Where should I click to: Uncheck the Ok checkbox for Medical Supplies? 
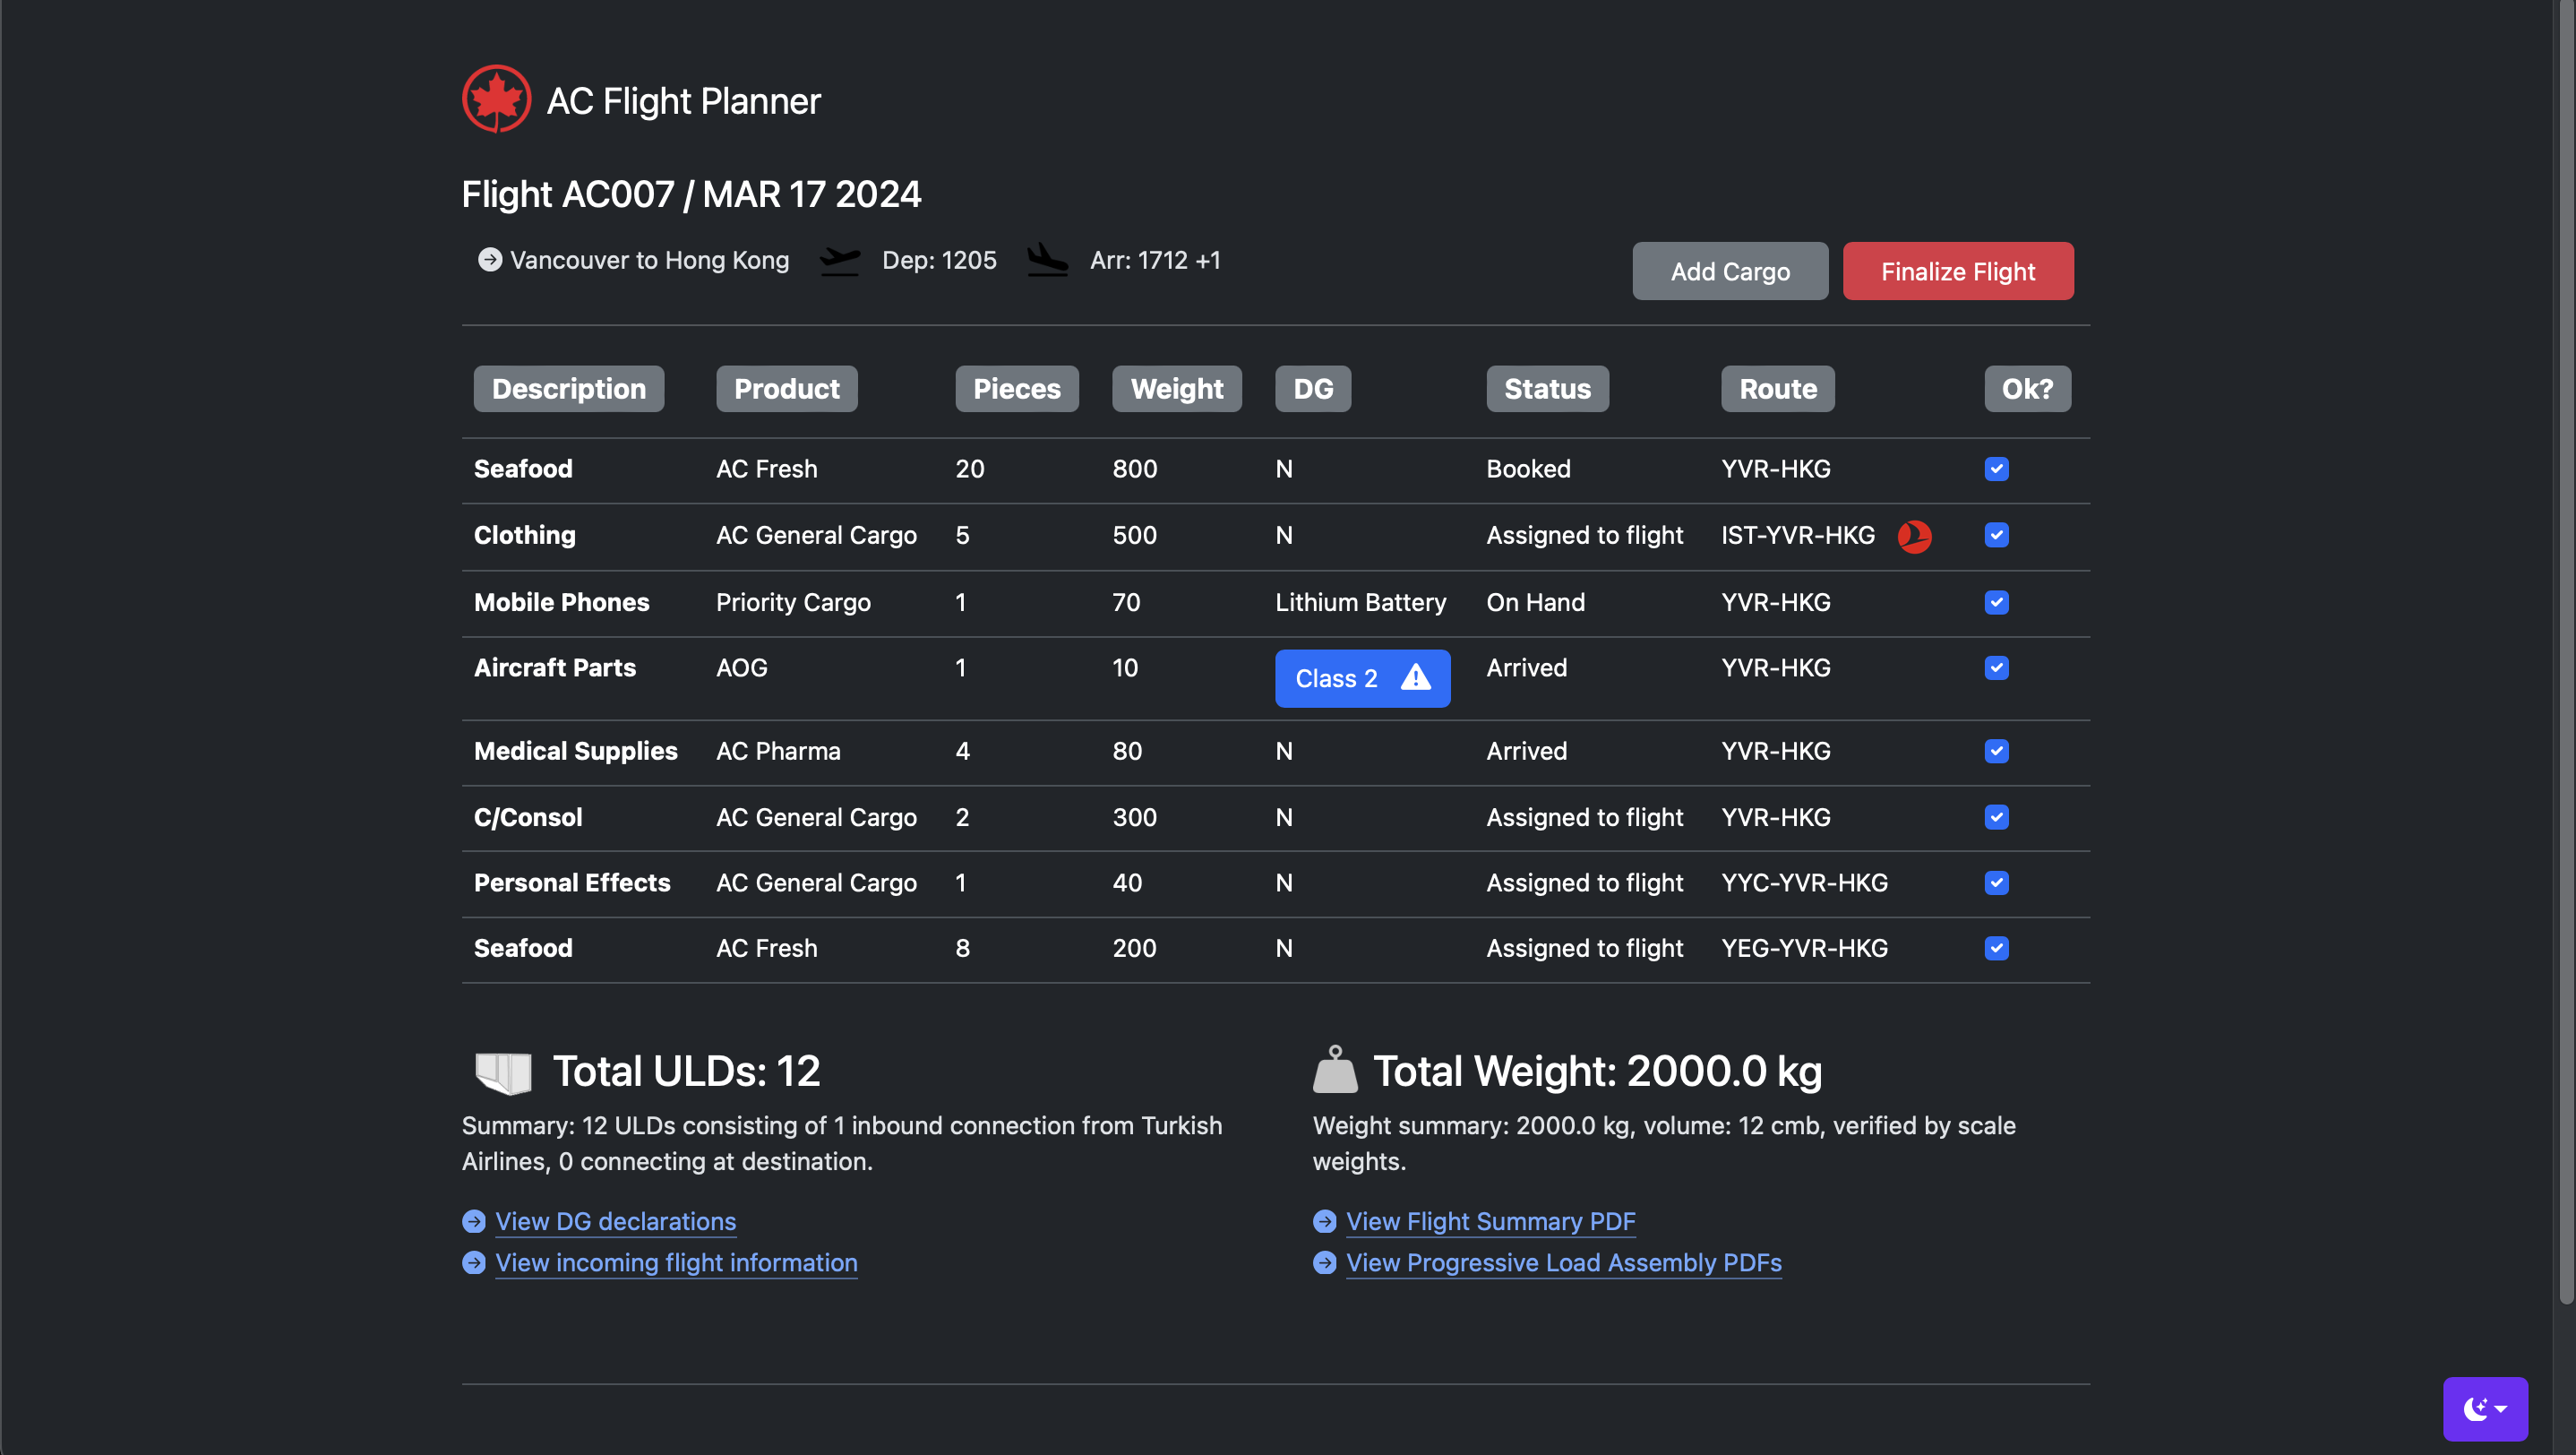(x=1996, y=751)
